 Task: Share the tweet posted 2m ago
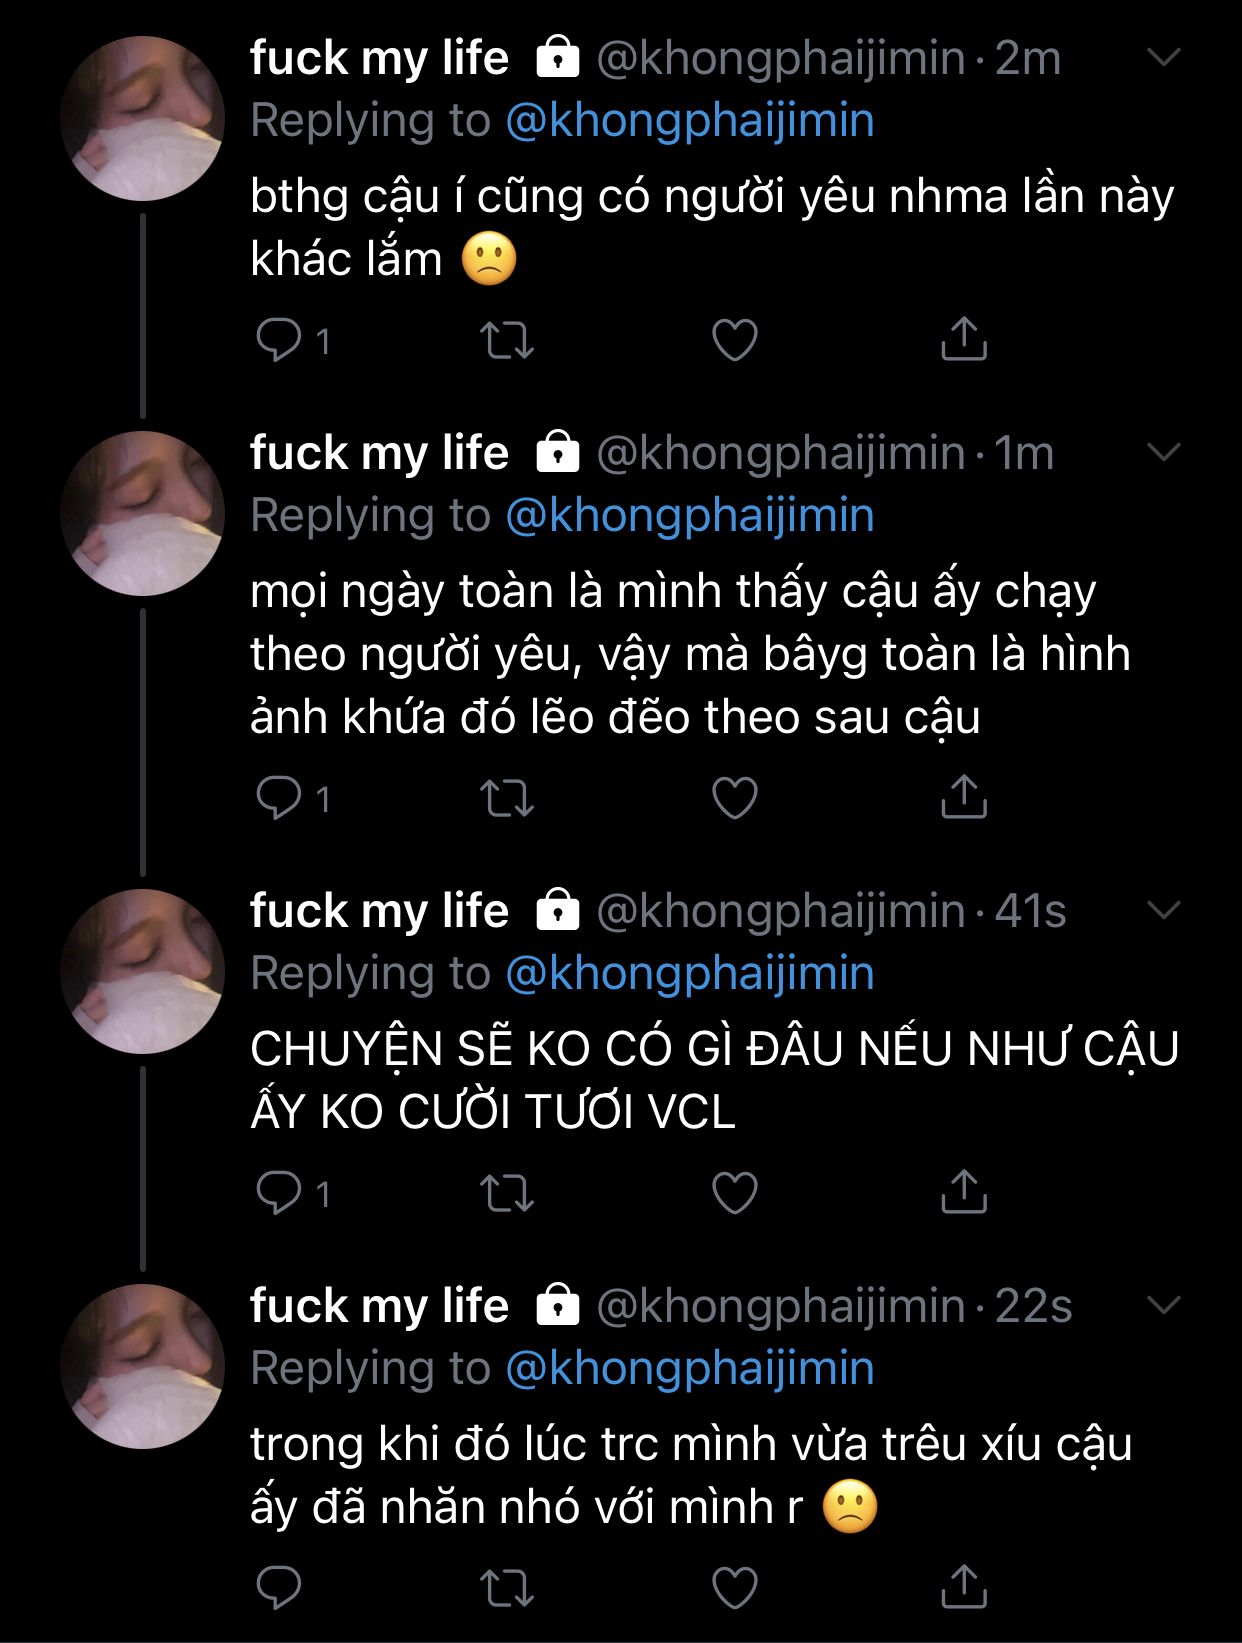click(x=964, y=340)
